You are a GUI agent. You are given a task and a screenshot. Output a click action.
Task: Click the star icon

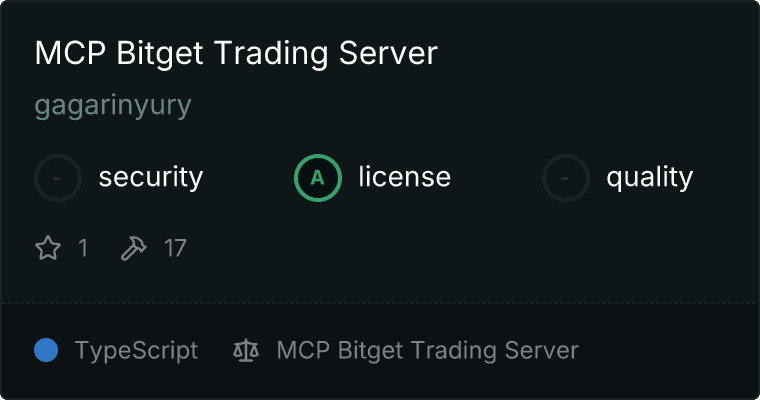tap(48, 248)
